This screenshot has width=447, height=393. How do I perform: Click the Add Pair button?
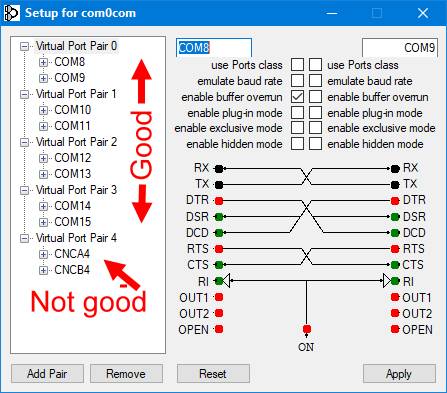point(47,374)
